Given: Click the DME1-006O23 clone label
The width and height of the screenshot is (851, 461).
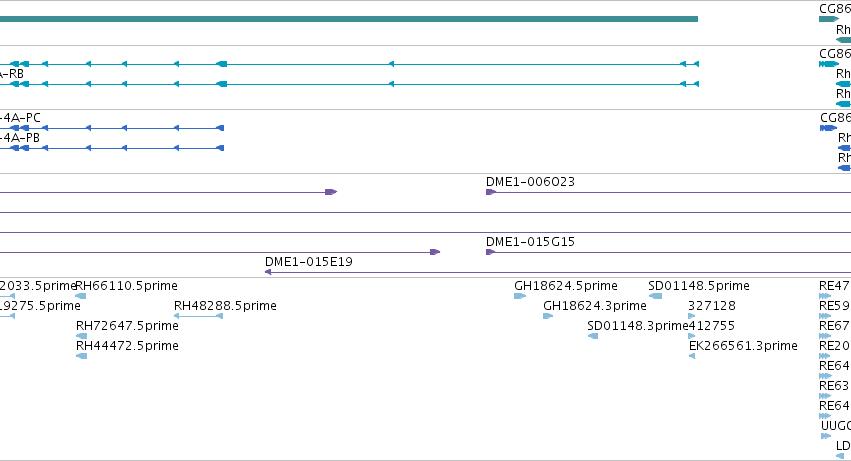Looking at the screenshot, I should coord(530,182).
